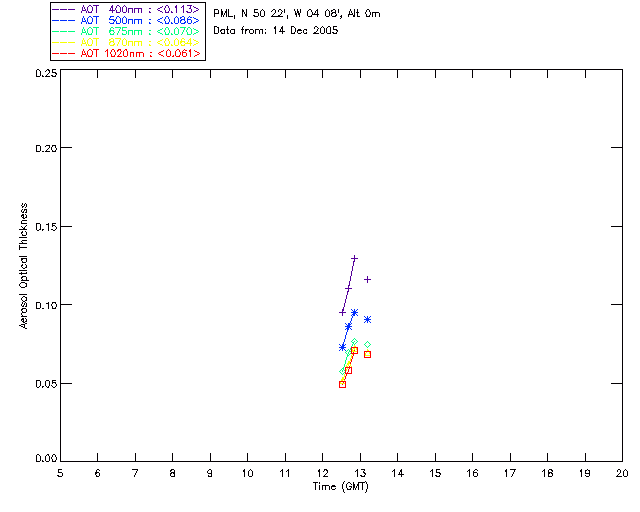Click the x-axis tick label 9

click(210, 473)
